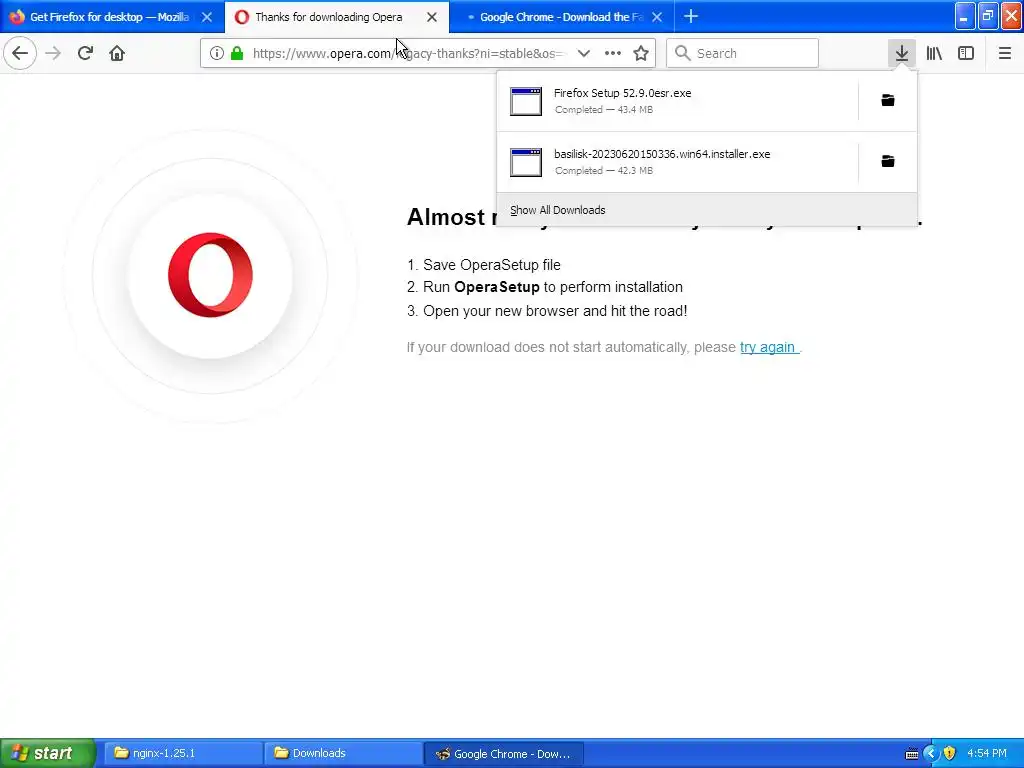Image resolution: width=1024 pixels, height=768 pixels.
Task: Click the red Opera logo
Action: 210,275
